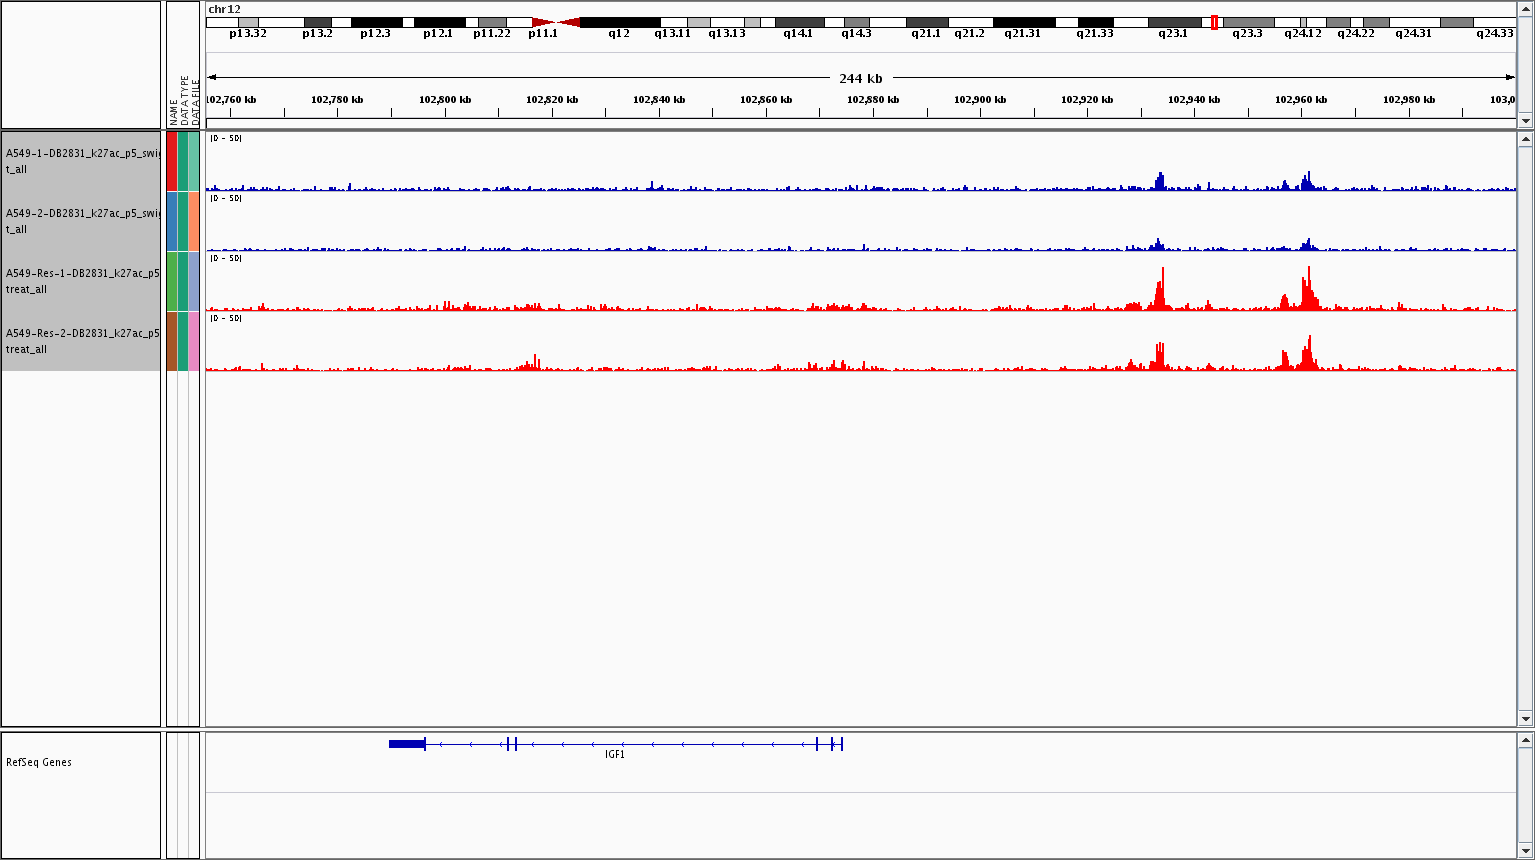The height and width of the screenshot is (860, 1535).
Task: Select the A549-Res-2-DB2831 track name
Action: (x=81, y=341)
